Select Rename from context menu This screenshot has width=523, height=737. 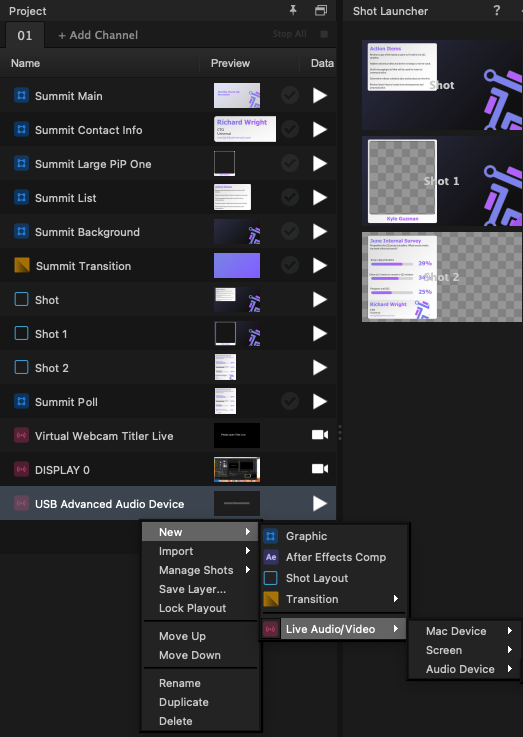pos(201,683)
